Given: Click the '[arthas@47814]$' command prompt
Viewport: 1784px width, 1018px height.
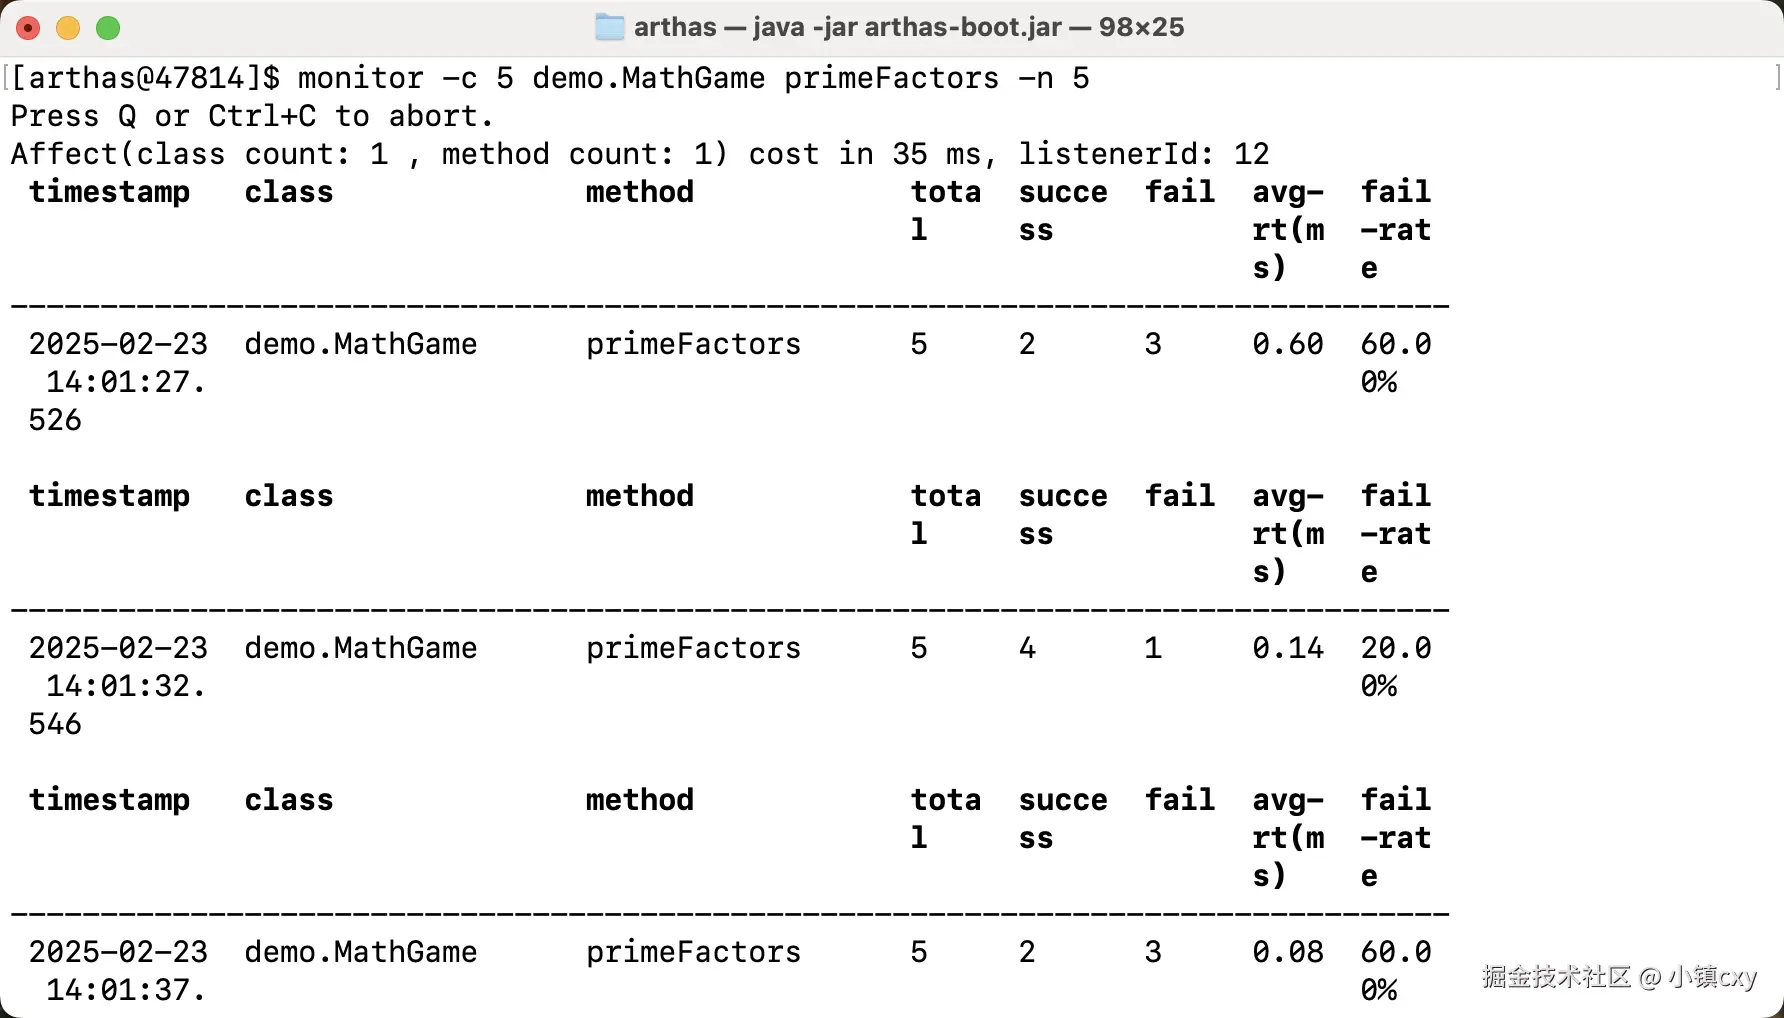Looking at the screenshot, I should click(146, 78).
